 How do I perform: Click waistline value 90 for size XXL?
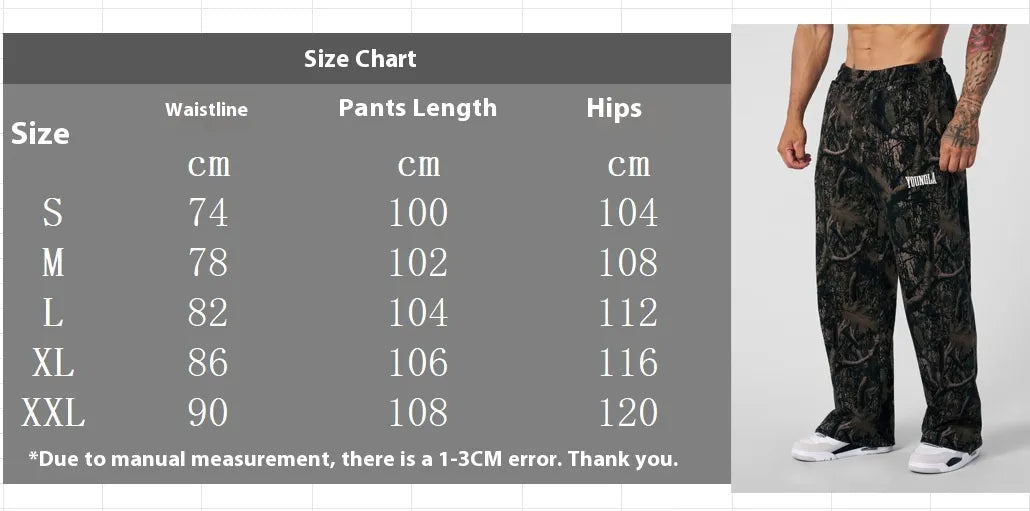click(208, 413)
